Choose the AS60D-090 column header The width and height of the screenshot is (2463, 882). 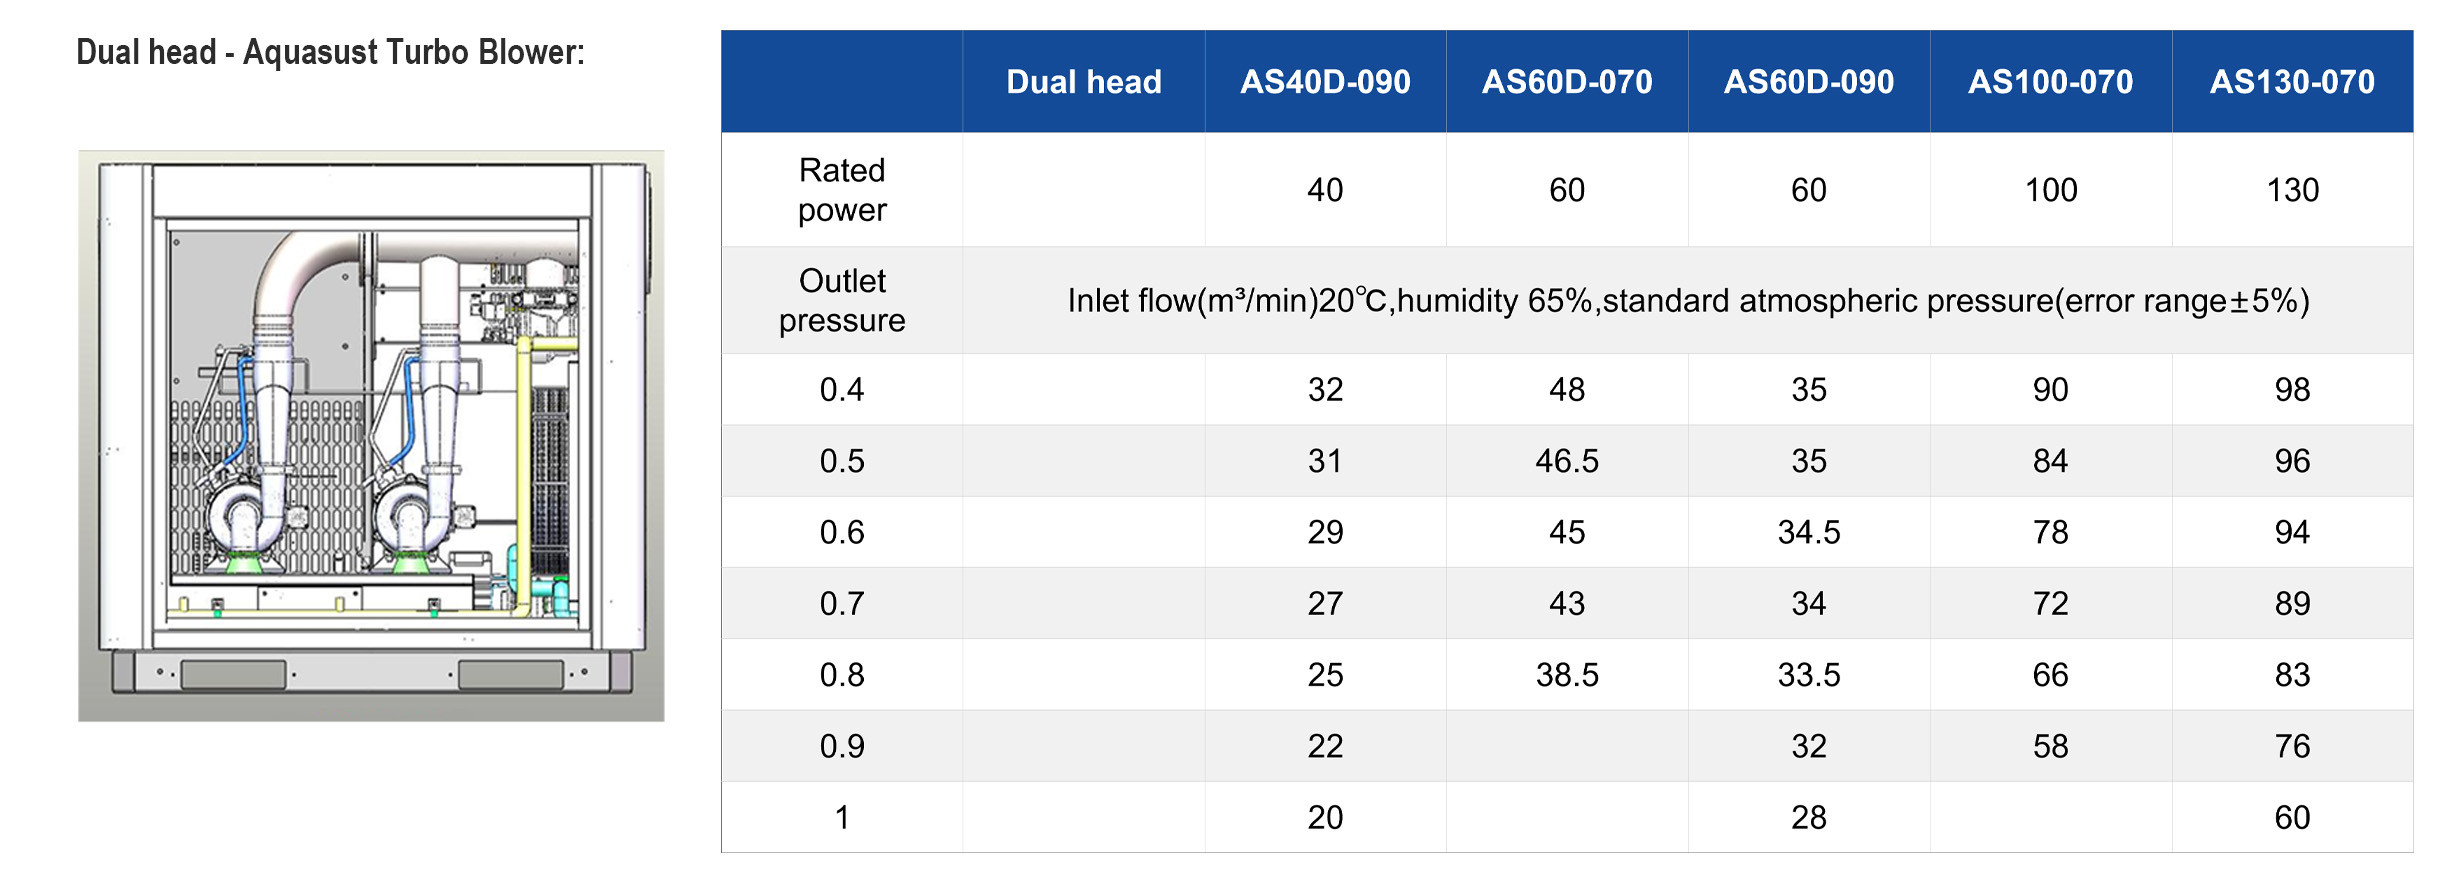click(1808, 82)
